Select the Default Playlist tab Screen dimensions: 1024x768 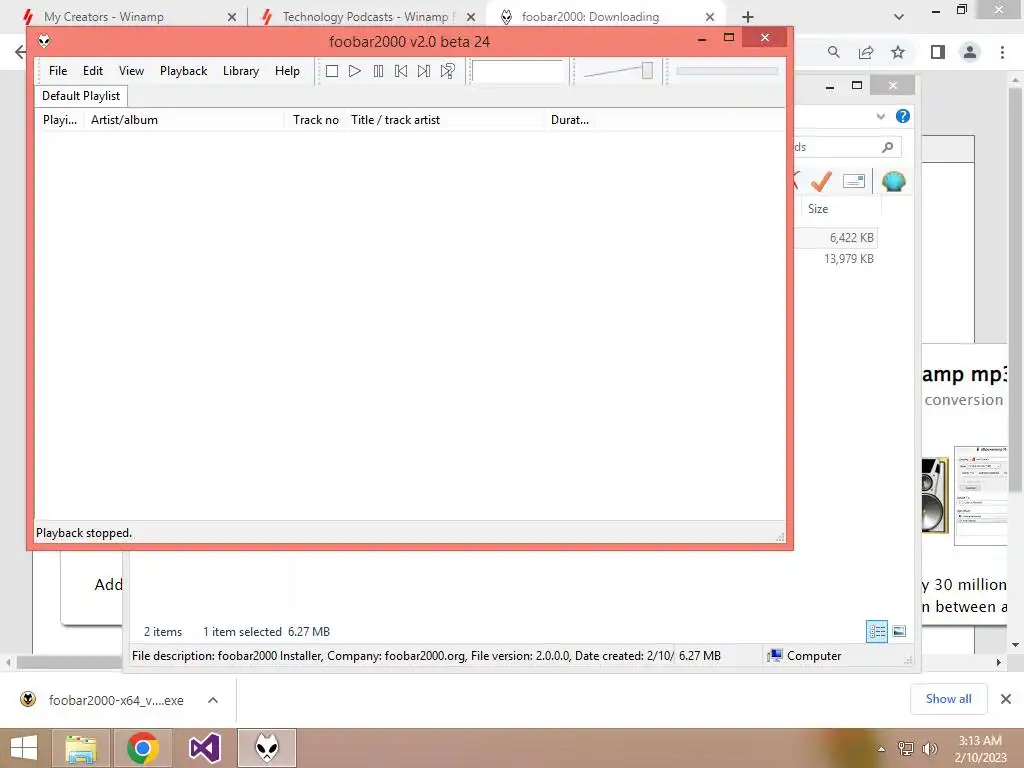[81, 96]
